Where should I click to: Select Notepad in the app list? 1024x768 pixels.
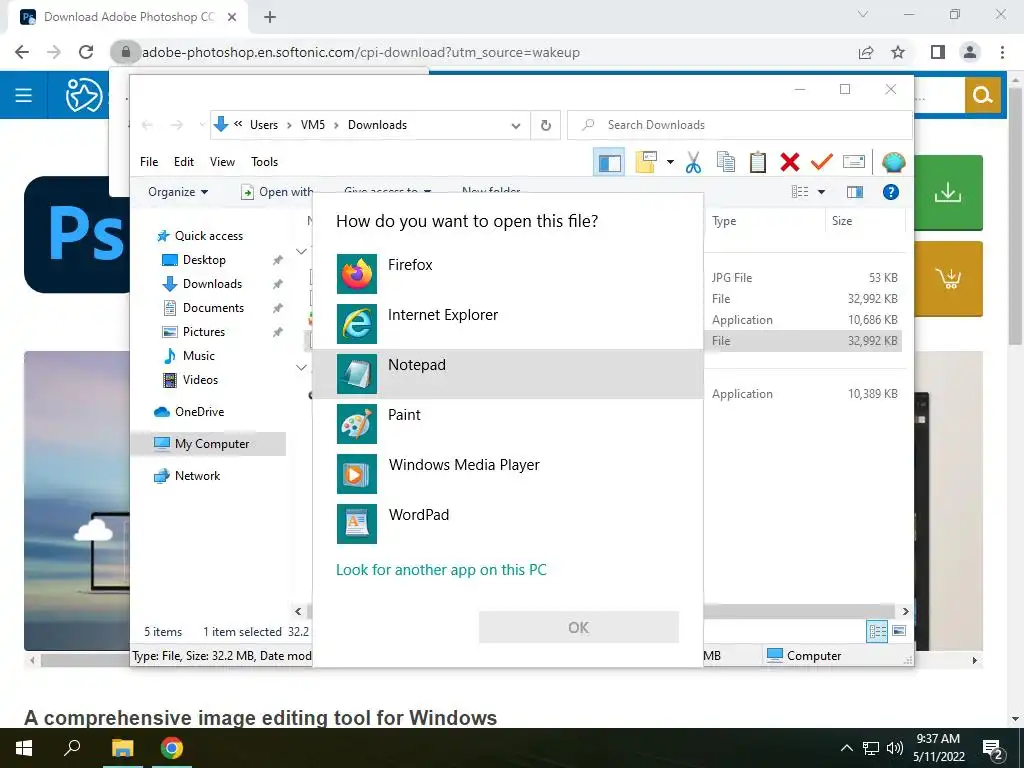click(x=507, y=374)
